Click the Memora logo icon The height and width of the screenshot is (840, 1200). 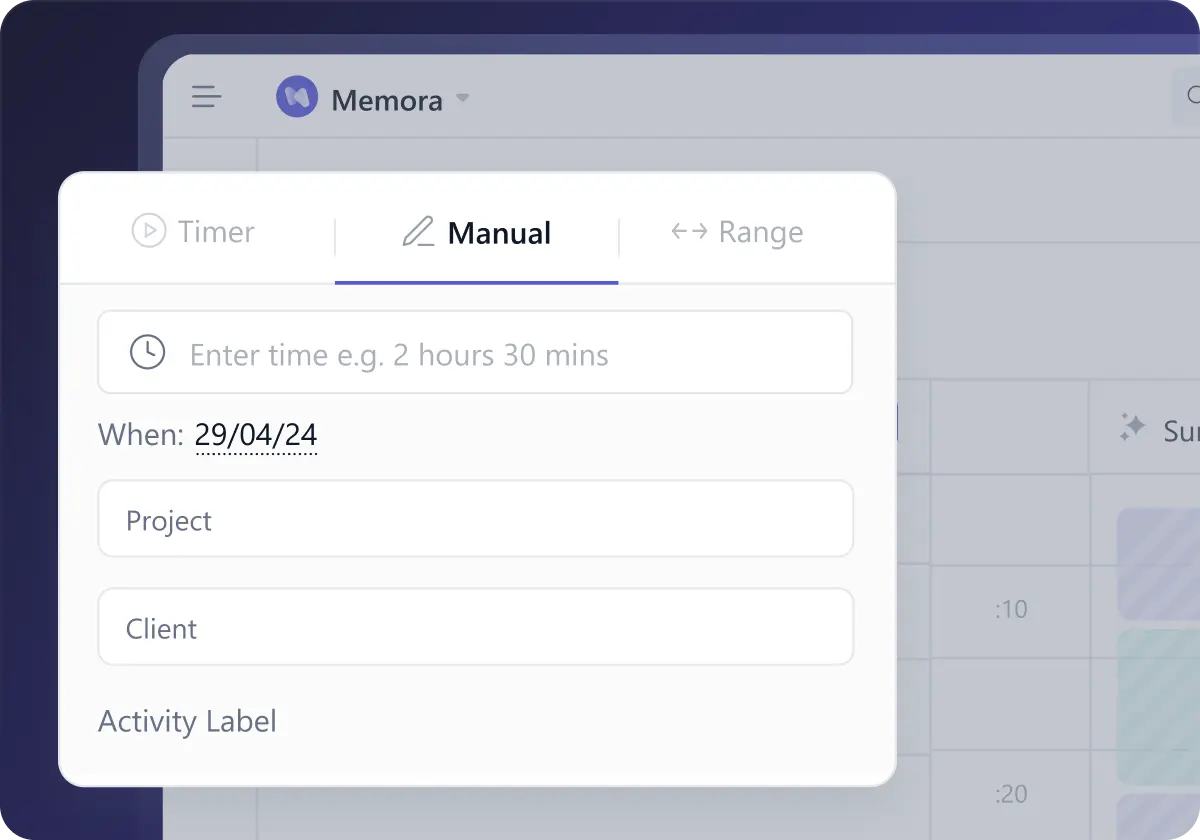(x=297, y=98)
